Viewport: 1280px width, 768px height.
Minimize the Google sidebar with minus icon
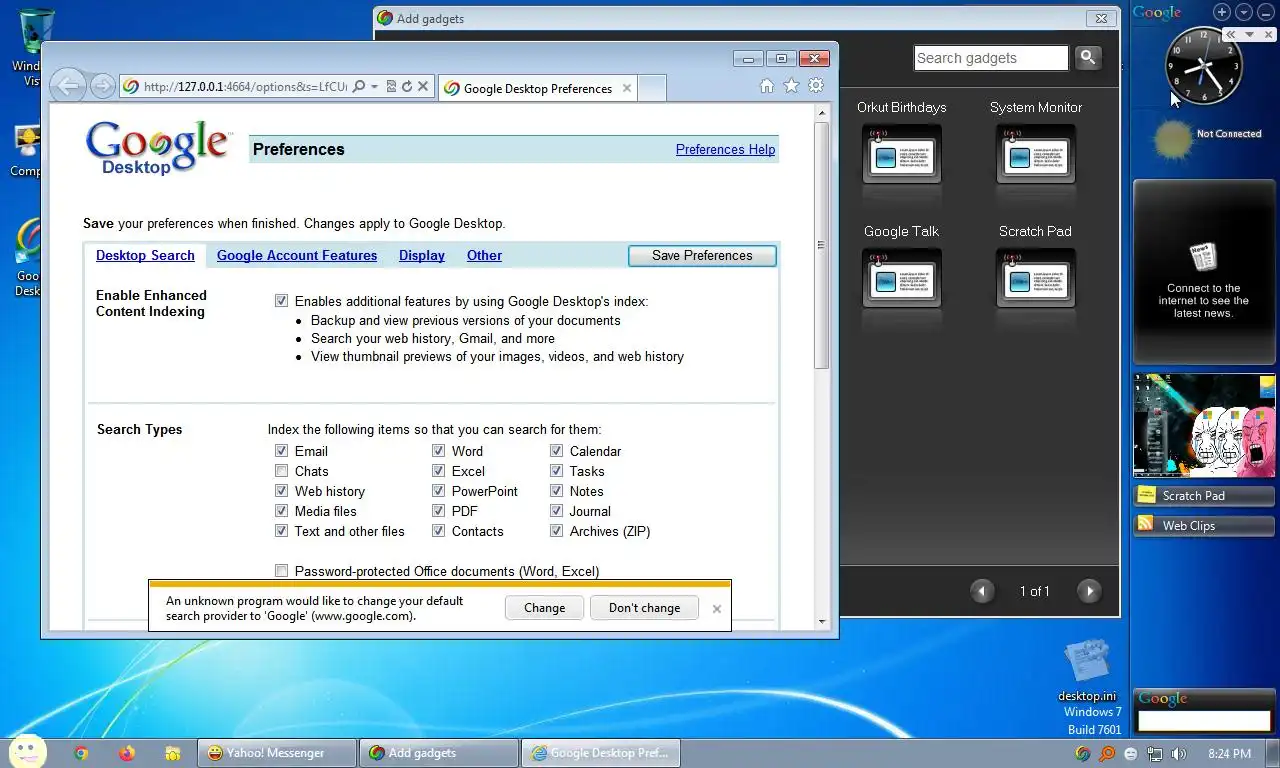click(x=1266, y=12)
